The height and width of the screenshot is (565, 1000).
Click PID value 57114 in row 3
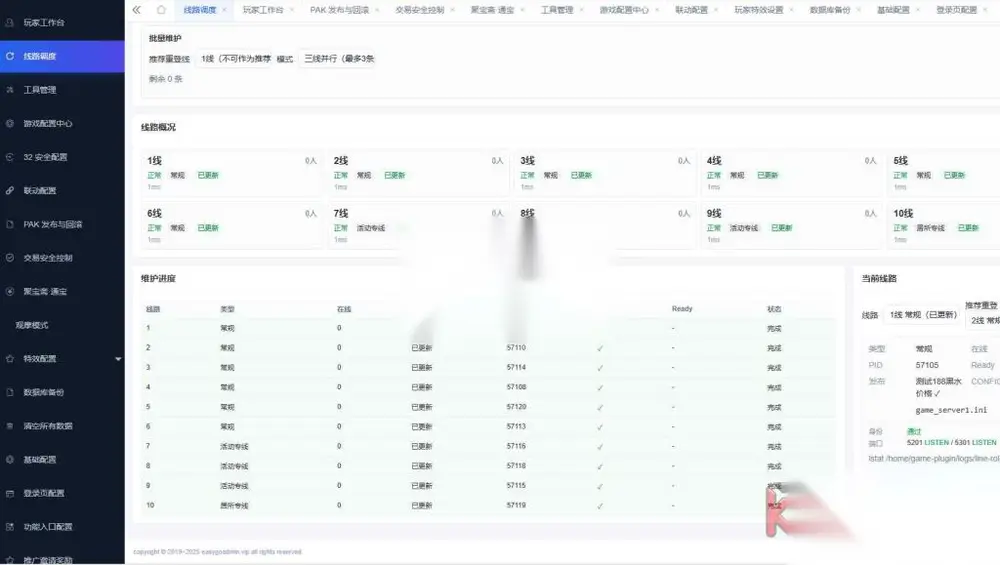[516, 367]
